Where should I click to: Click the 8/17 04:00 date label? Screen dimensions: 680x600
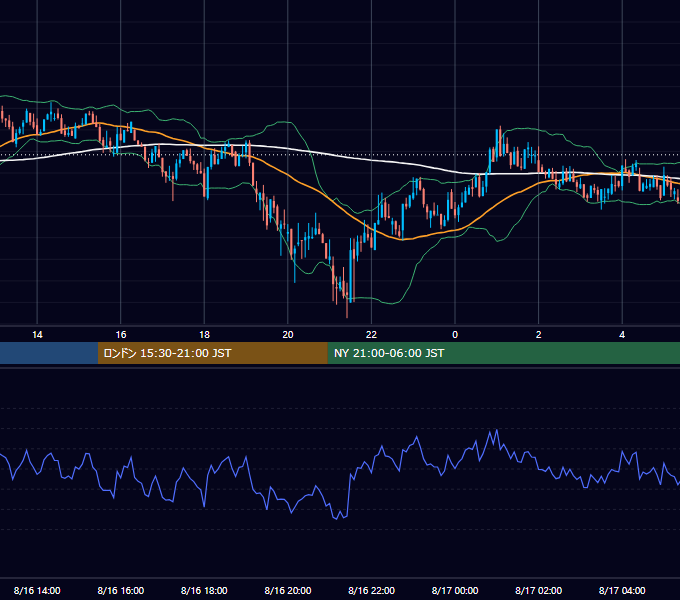coord(622,590)
